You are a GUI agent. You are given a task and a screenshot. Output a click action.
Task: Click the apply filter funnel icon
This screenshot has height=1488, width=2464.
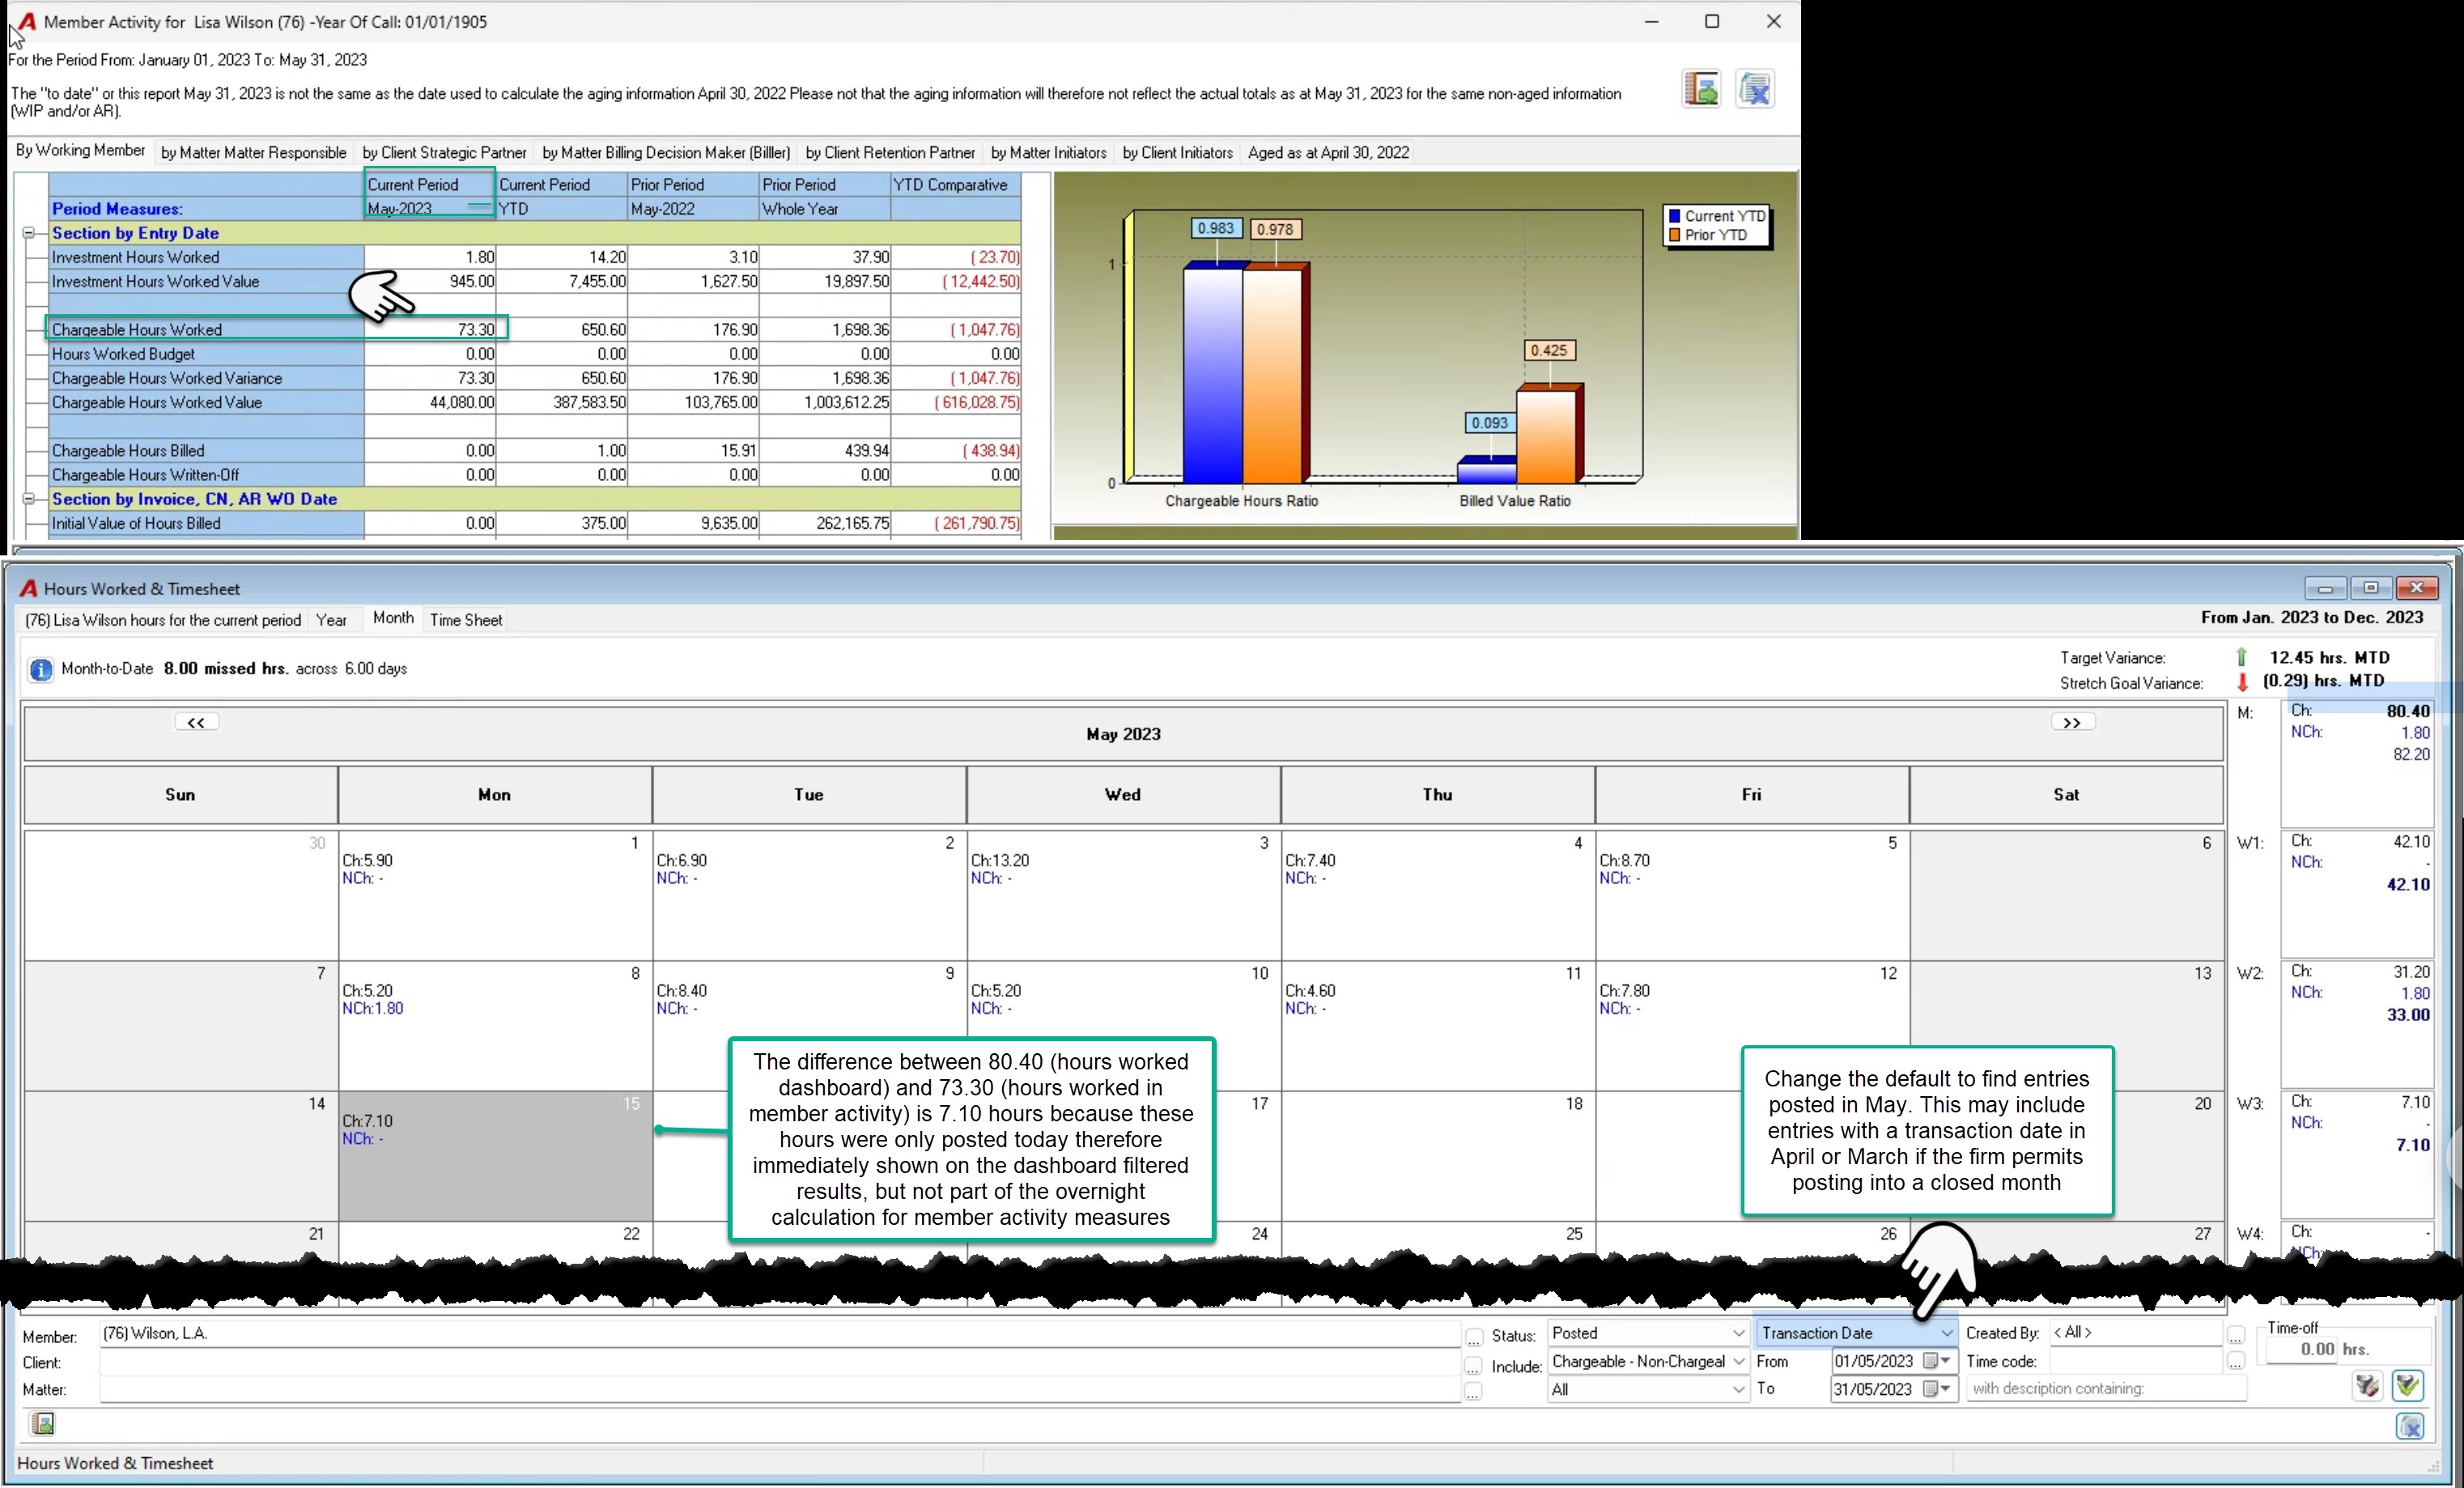coord(2407,1386)
